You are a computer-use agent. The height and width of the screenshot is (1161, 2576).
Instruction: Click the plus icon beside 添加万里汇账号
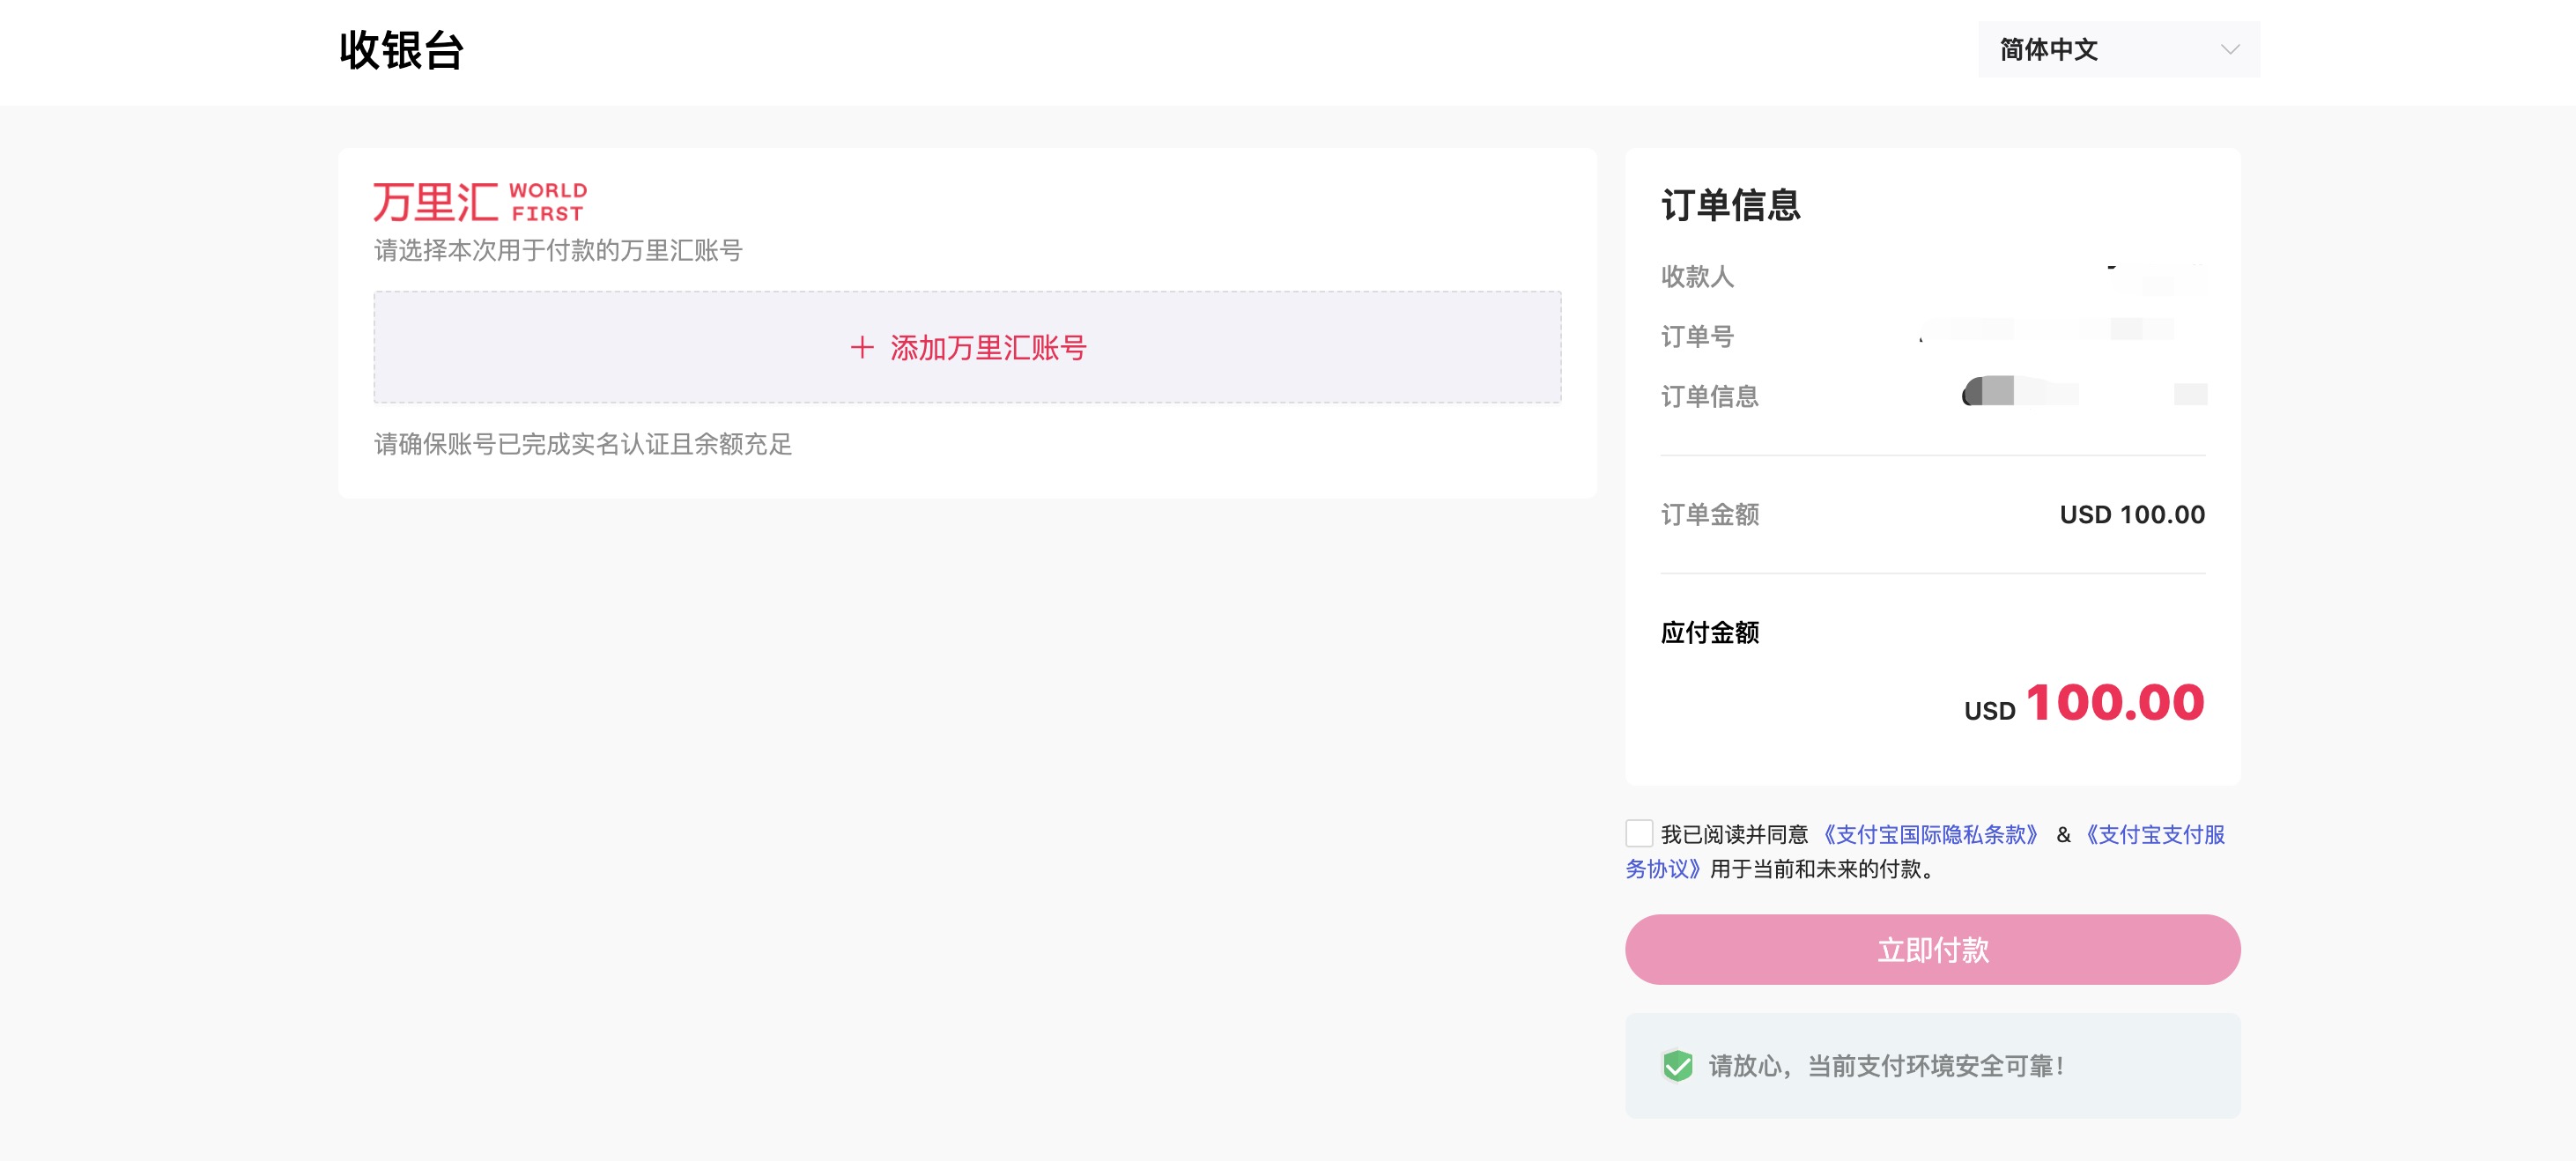[x=862, y=347]
